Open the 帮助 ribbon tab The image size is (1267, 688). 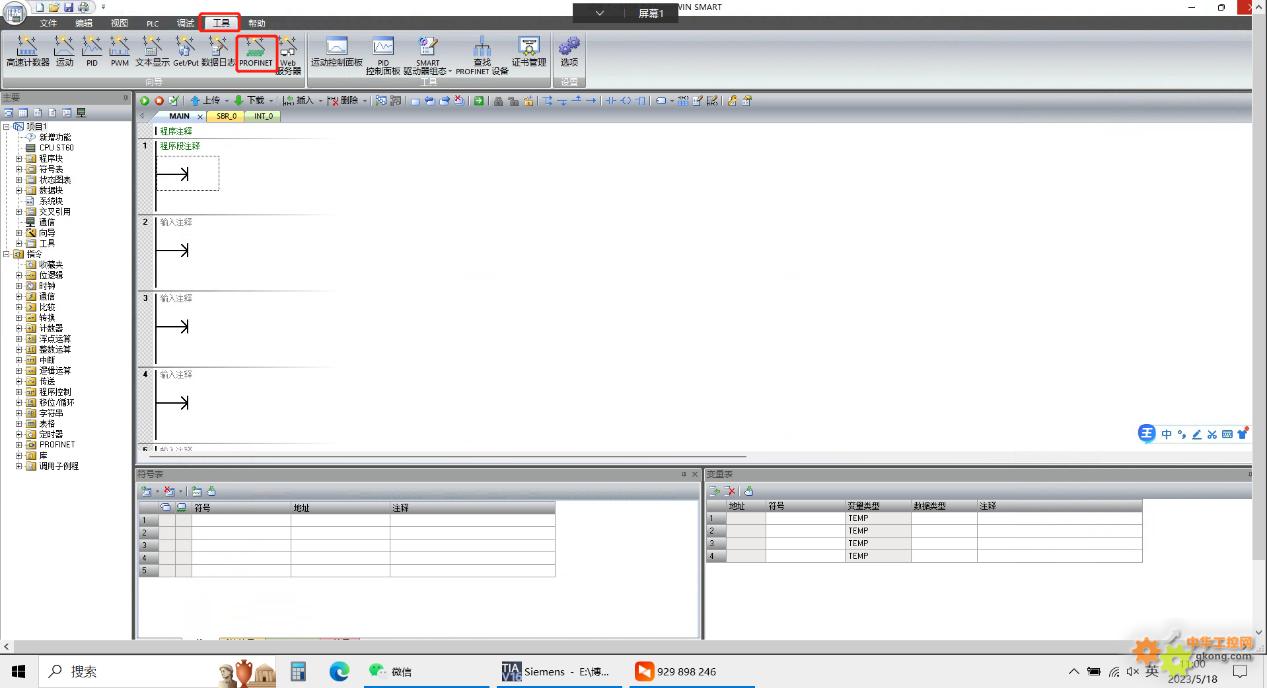point(257,23)
